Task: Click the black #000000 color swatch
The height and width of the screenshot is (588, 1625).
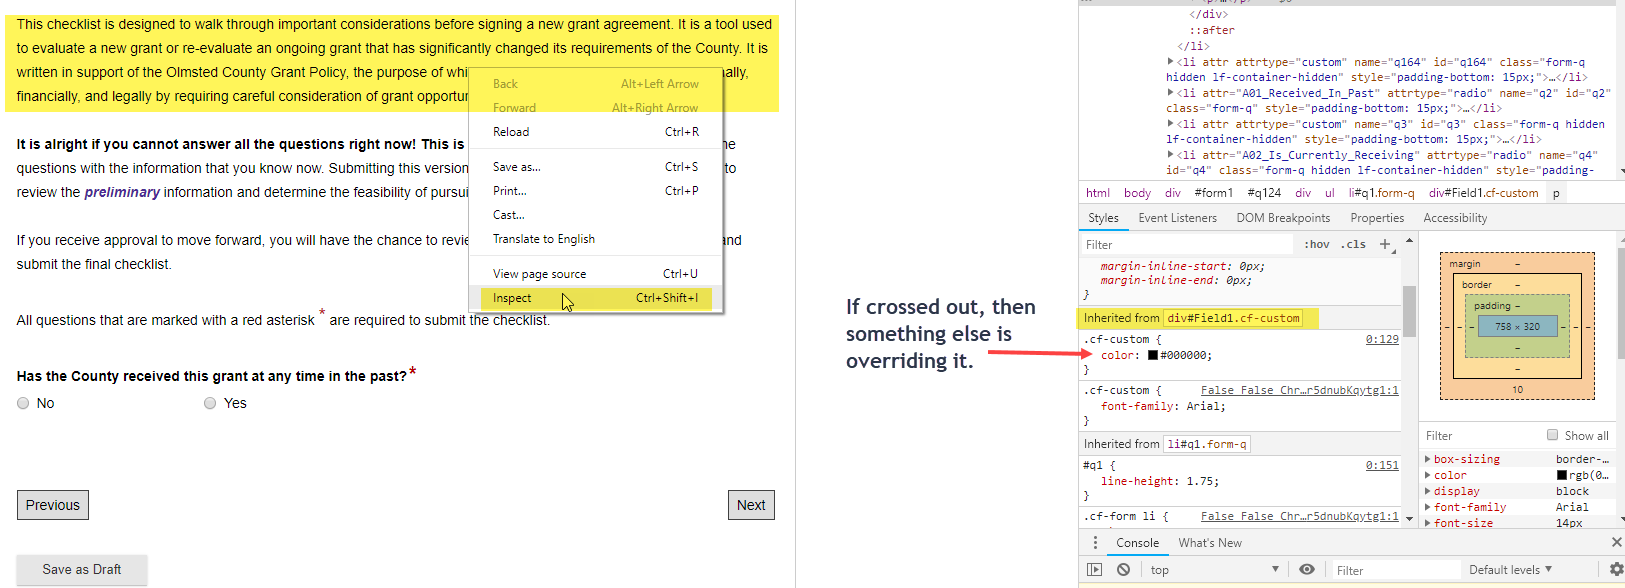Action: pyautogui.click(x=1153, y=356)
